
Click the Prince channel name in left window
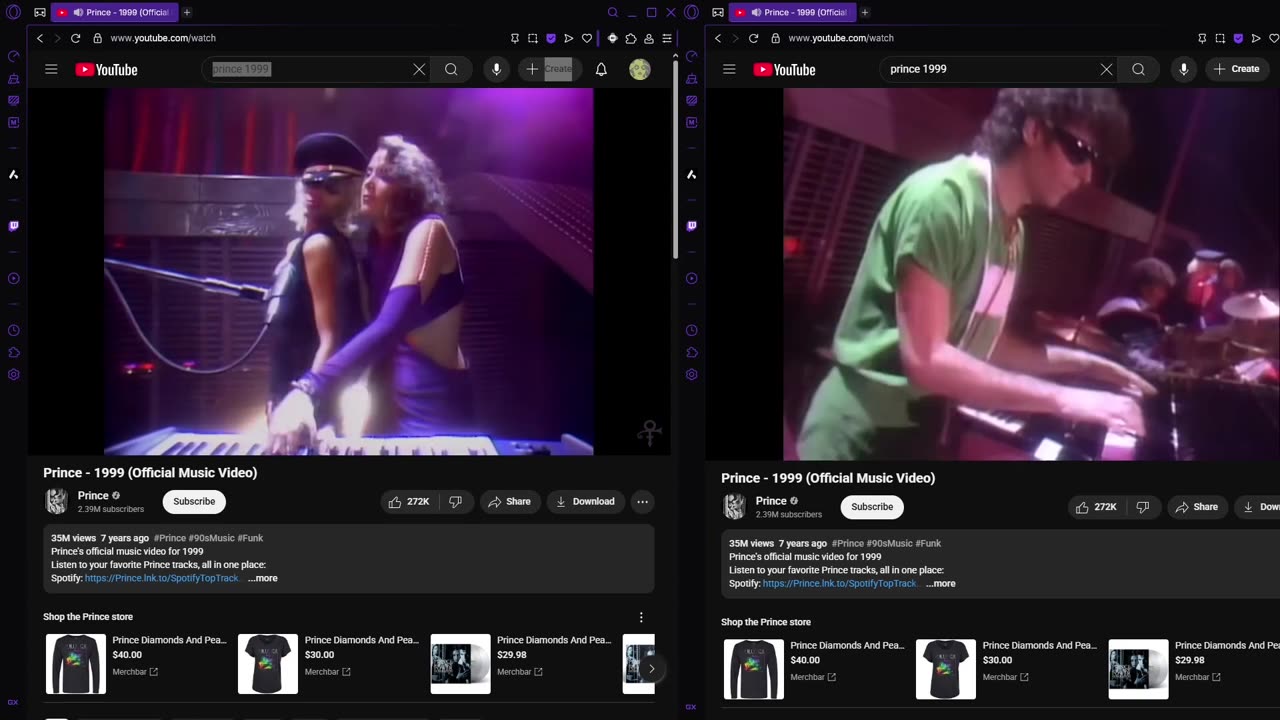point(93,496)
